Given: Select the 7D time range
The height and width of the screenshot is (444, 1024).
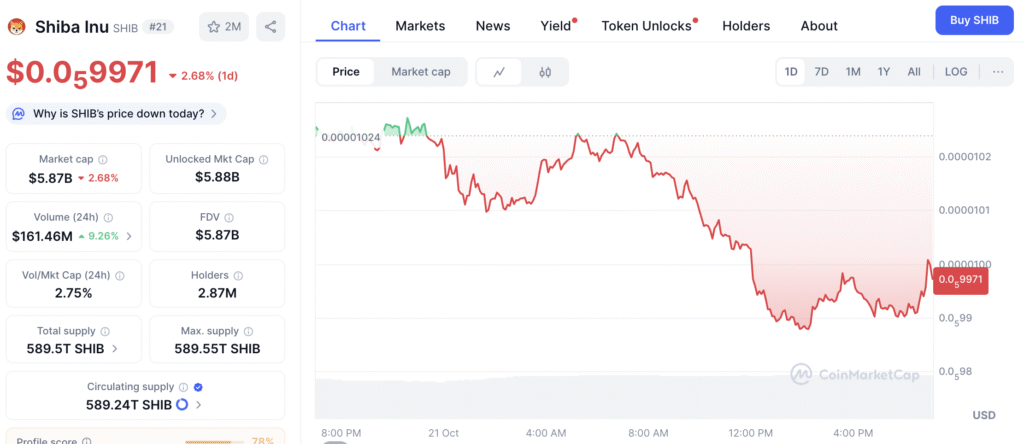Looking at the screenshot, I should point(821,72).
